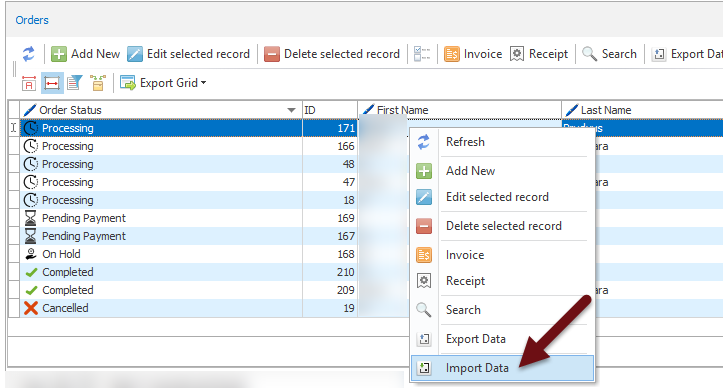
Task: Open the Orders tab title
Action: [x=32, y=20]
